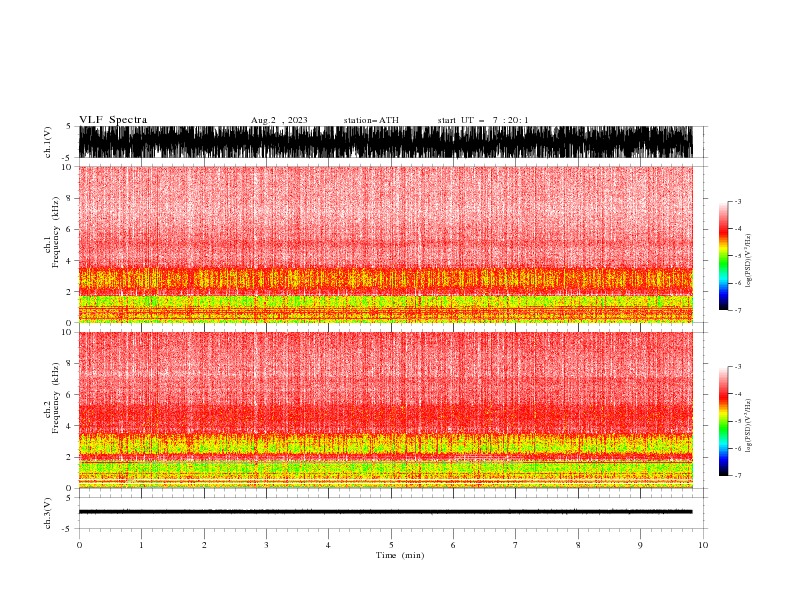
Task: Click the 'start UT = 7 :20: 1' text
Action: tap(483, 120)
